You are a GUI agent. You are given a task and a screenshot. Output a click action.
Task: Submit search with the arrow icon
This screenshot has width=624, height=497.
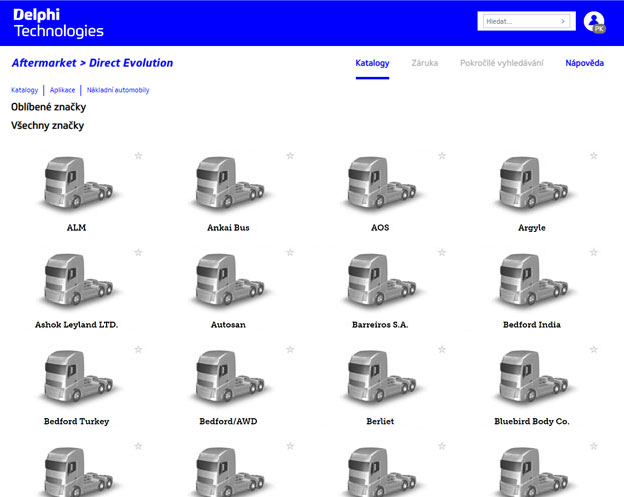563,21
